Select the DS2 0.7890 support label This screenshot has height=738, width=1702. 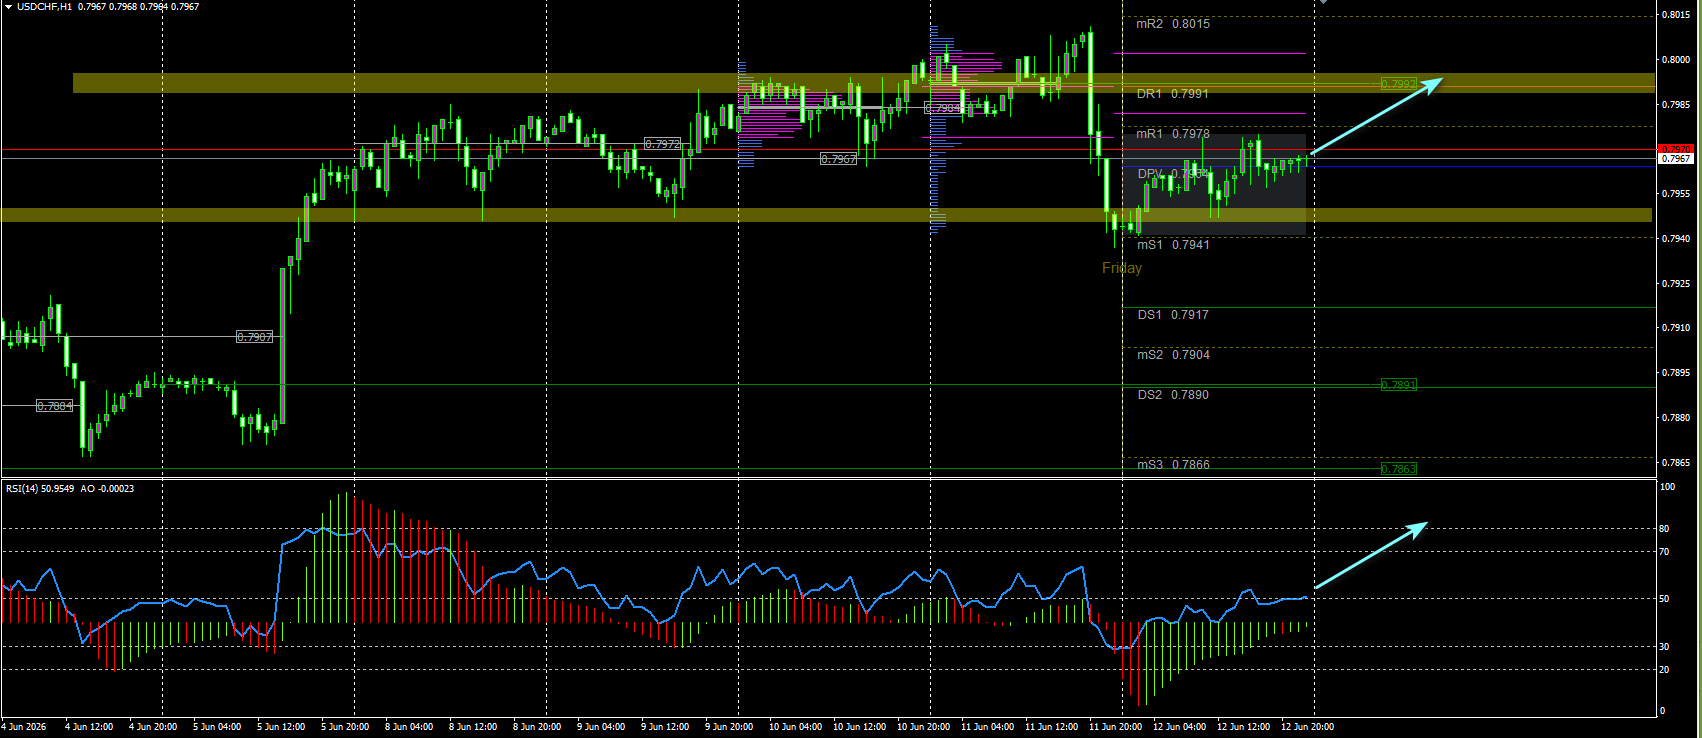point(1173,395)
